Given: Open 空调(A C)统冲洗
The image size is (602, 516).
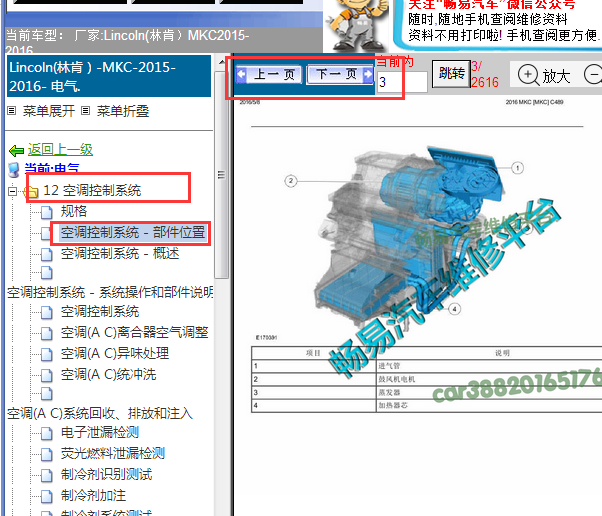Looking at the screenshot, I should (x=108, y=374).
